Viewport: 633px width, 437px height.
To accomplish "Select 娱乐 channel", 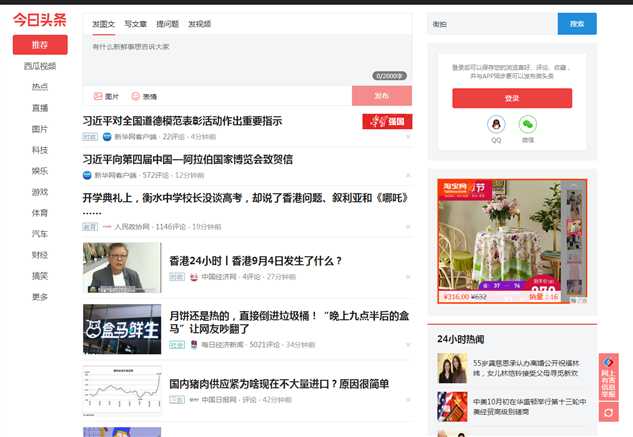I will [x=40, y=171].
